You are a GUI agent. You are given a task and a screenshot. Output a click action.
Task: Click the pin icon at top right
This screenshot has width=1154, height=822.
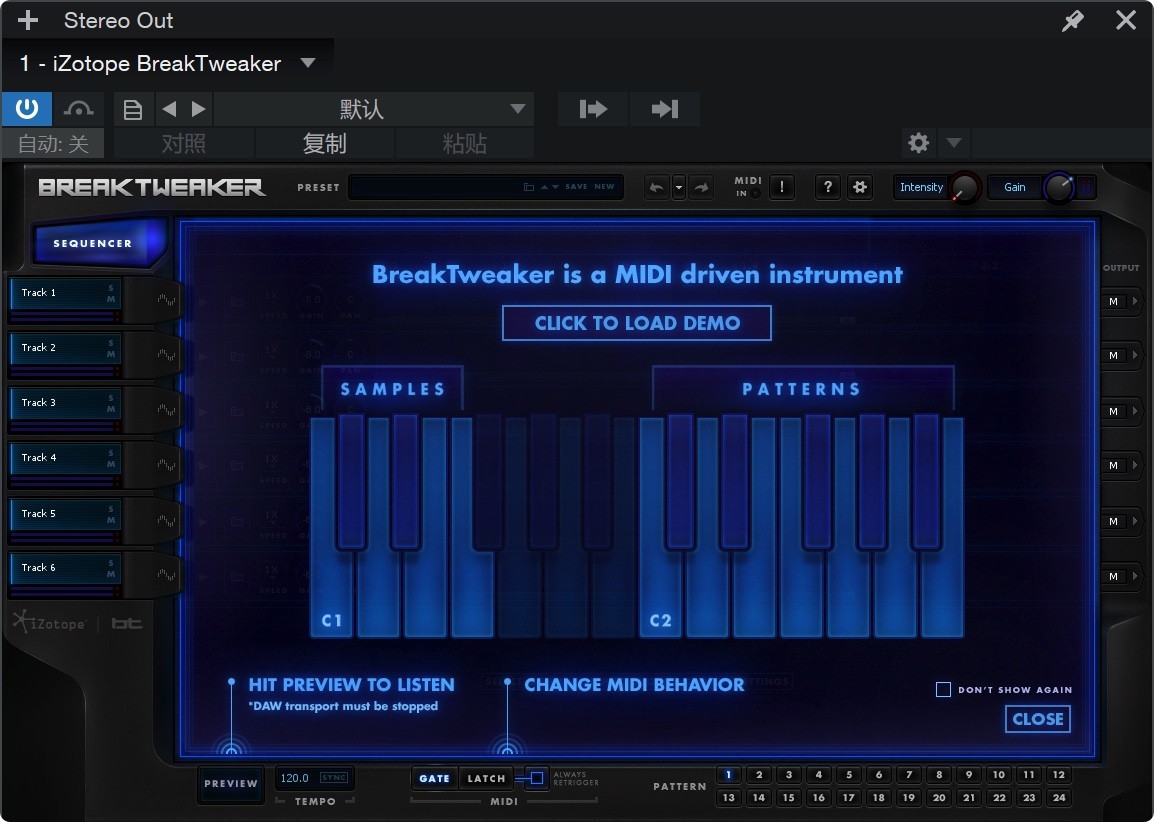[x=1073, y=20]
